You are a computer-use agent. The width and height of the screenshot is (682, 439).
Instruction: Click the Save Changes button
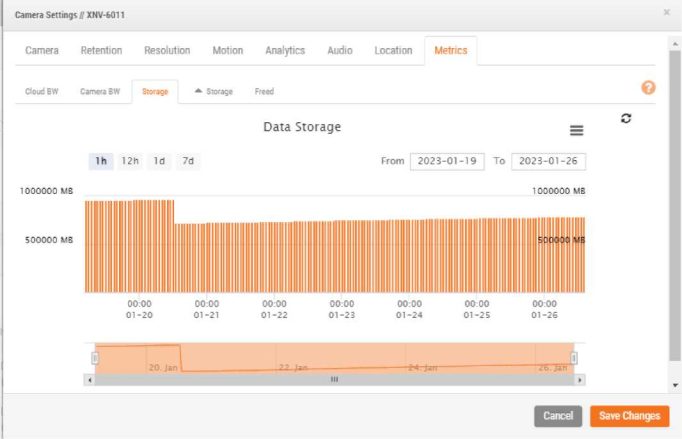[629, 416]
